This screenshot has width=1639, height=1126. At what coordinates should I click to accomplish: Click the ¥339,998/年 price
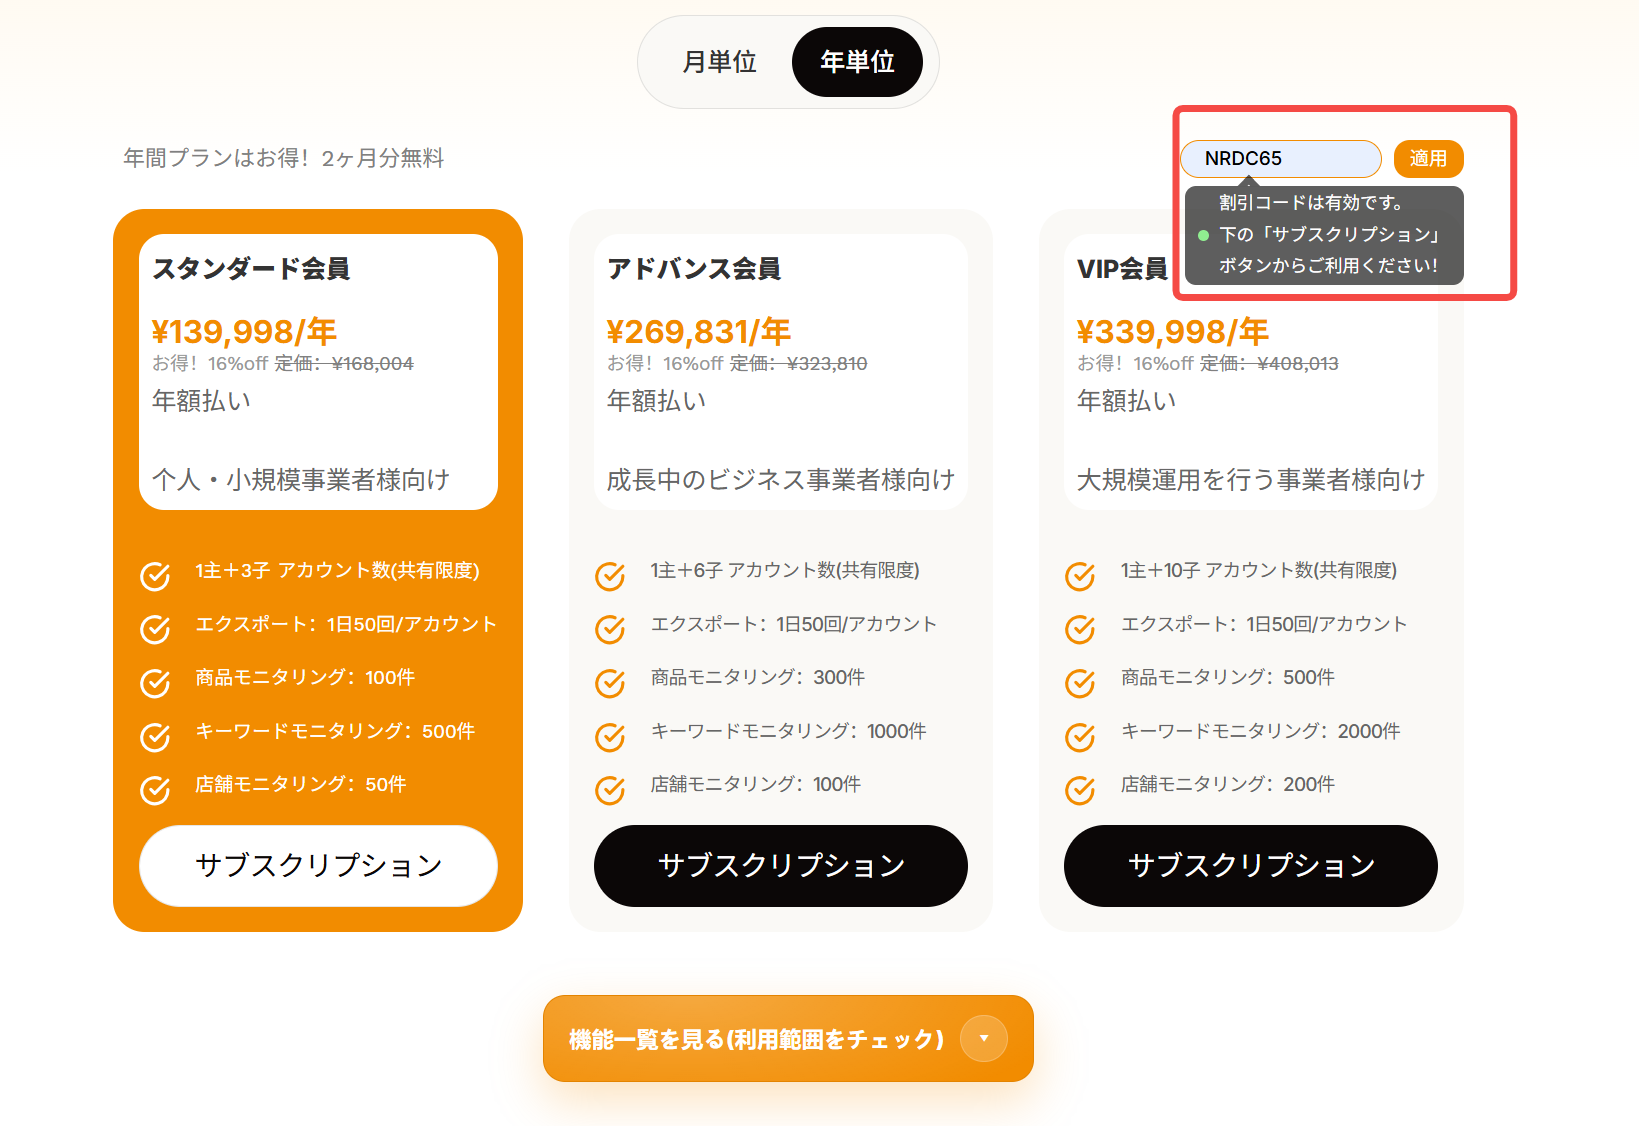pyautogui.click(x=1173, y=331)
